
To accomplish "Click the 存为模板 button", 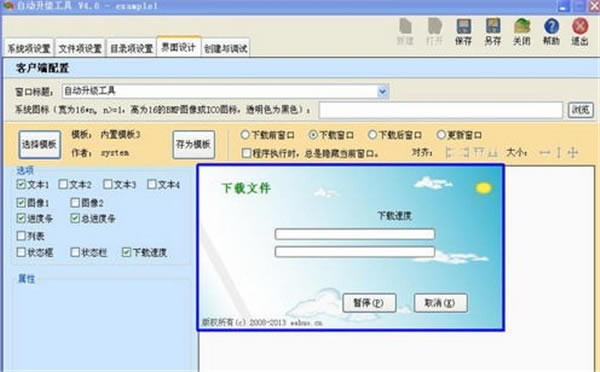I will pyautogui.click(x=194, y=144).
